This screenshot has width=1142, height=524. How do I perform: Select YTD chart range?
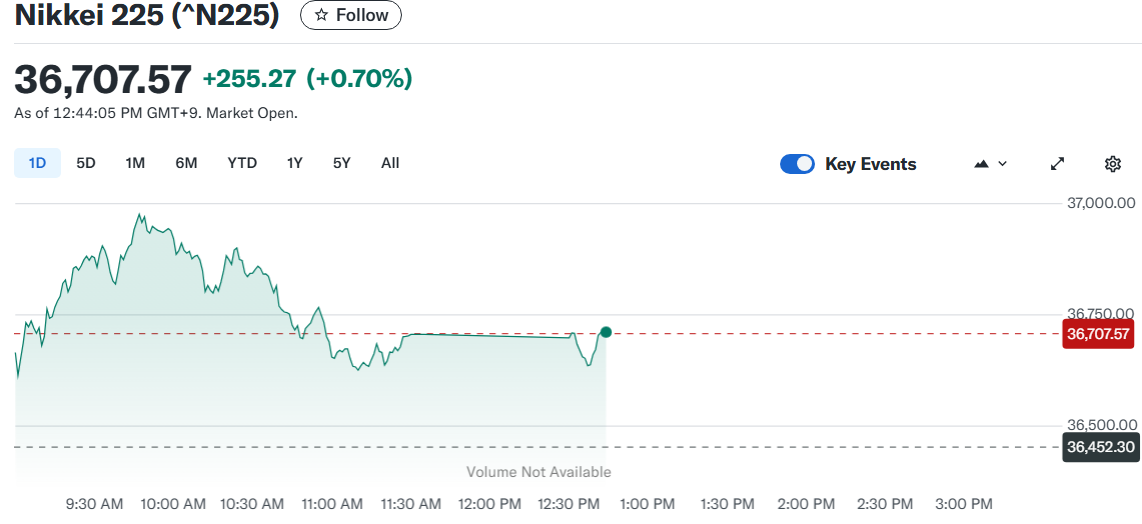(x=242, y=163)
